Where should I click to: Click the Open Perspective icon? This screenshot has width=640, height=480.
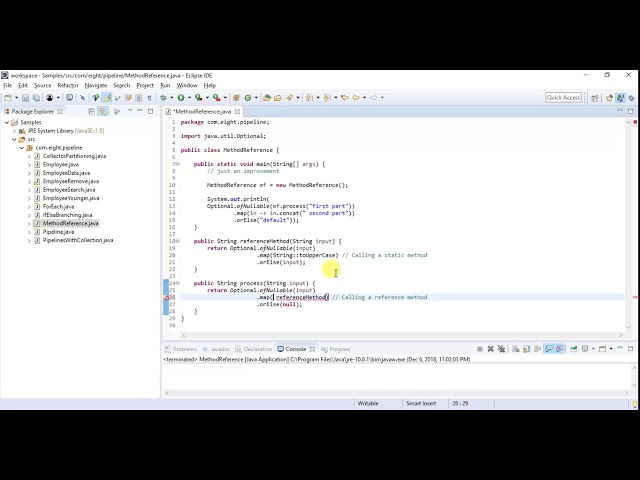click(595, 98)
